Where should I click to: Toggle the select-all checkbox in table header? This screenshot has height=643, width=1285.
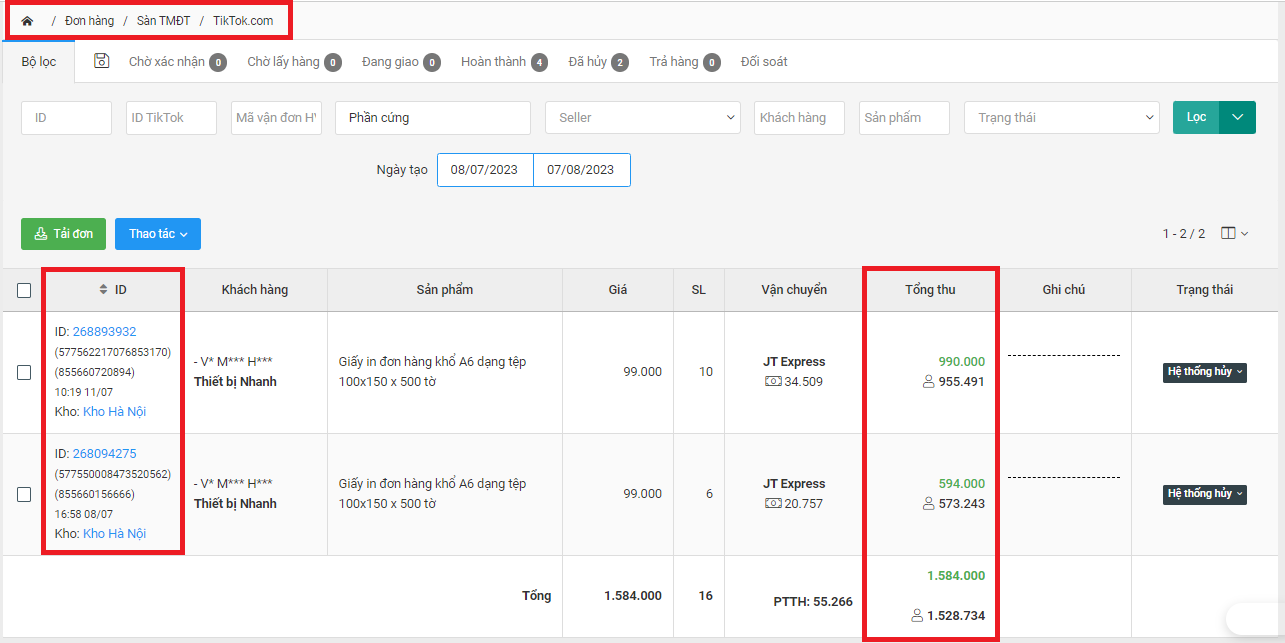point(24,291)
